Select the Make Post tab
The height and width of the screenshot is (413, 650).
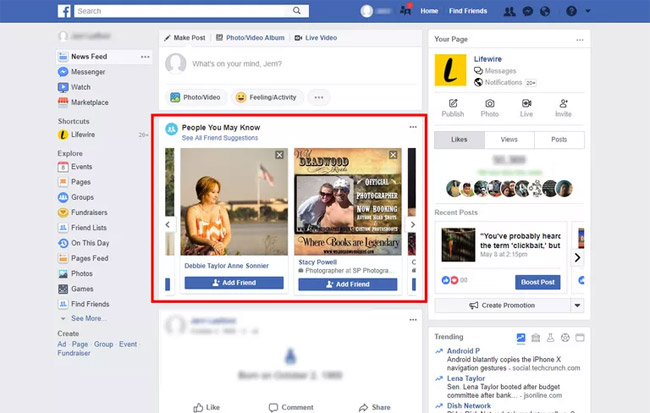[x=185, y=38]
